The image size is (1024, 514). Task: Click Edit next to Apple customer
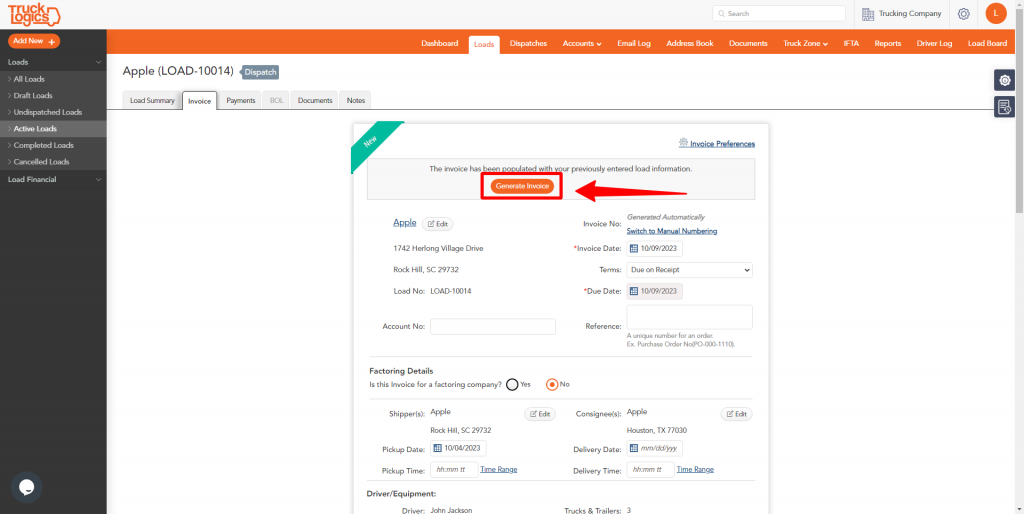click(x=438, y=224)
